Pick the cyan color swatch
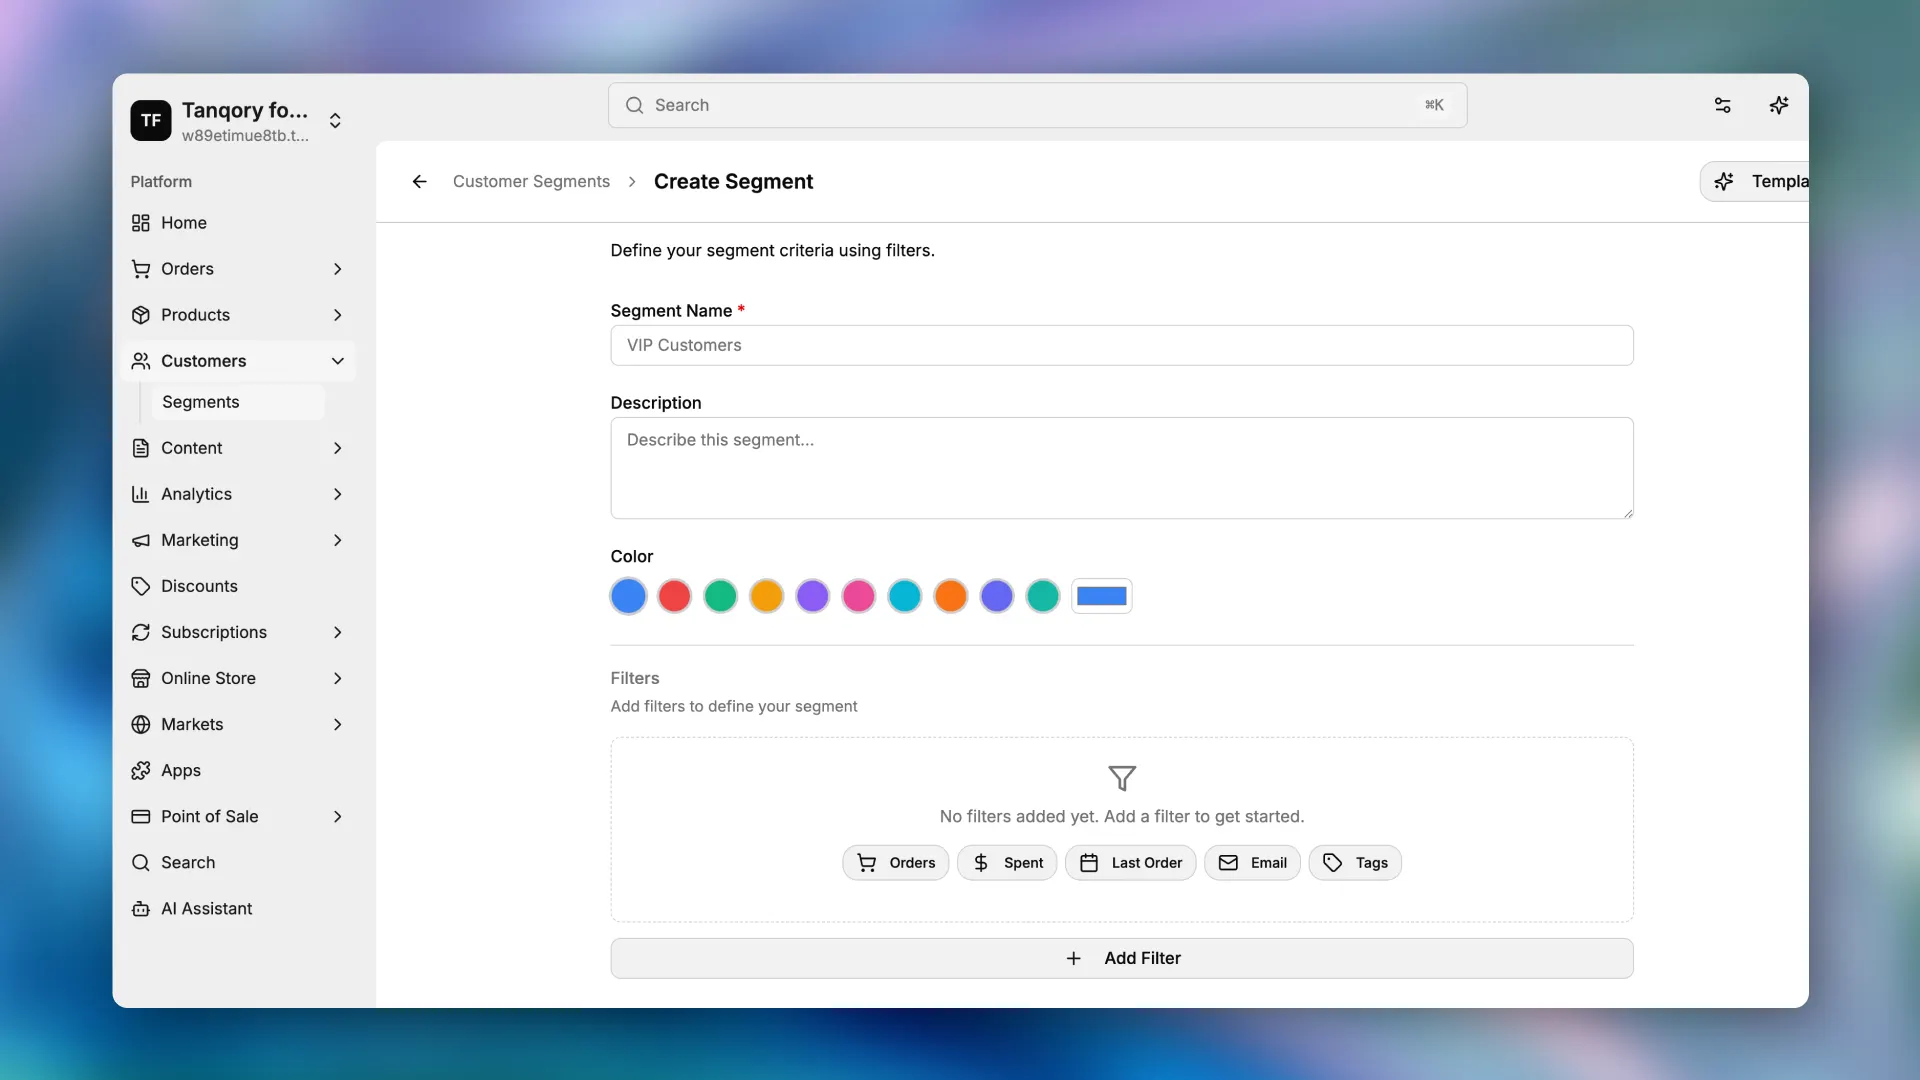Viewport: 1920px width, 1080px height. 904,596
